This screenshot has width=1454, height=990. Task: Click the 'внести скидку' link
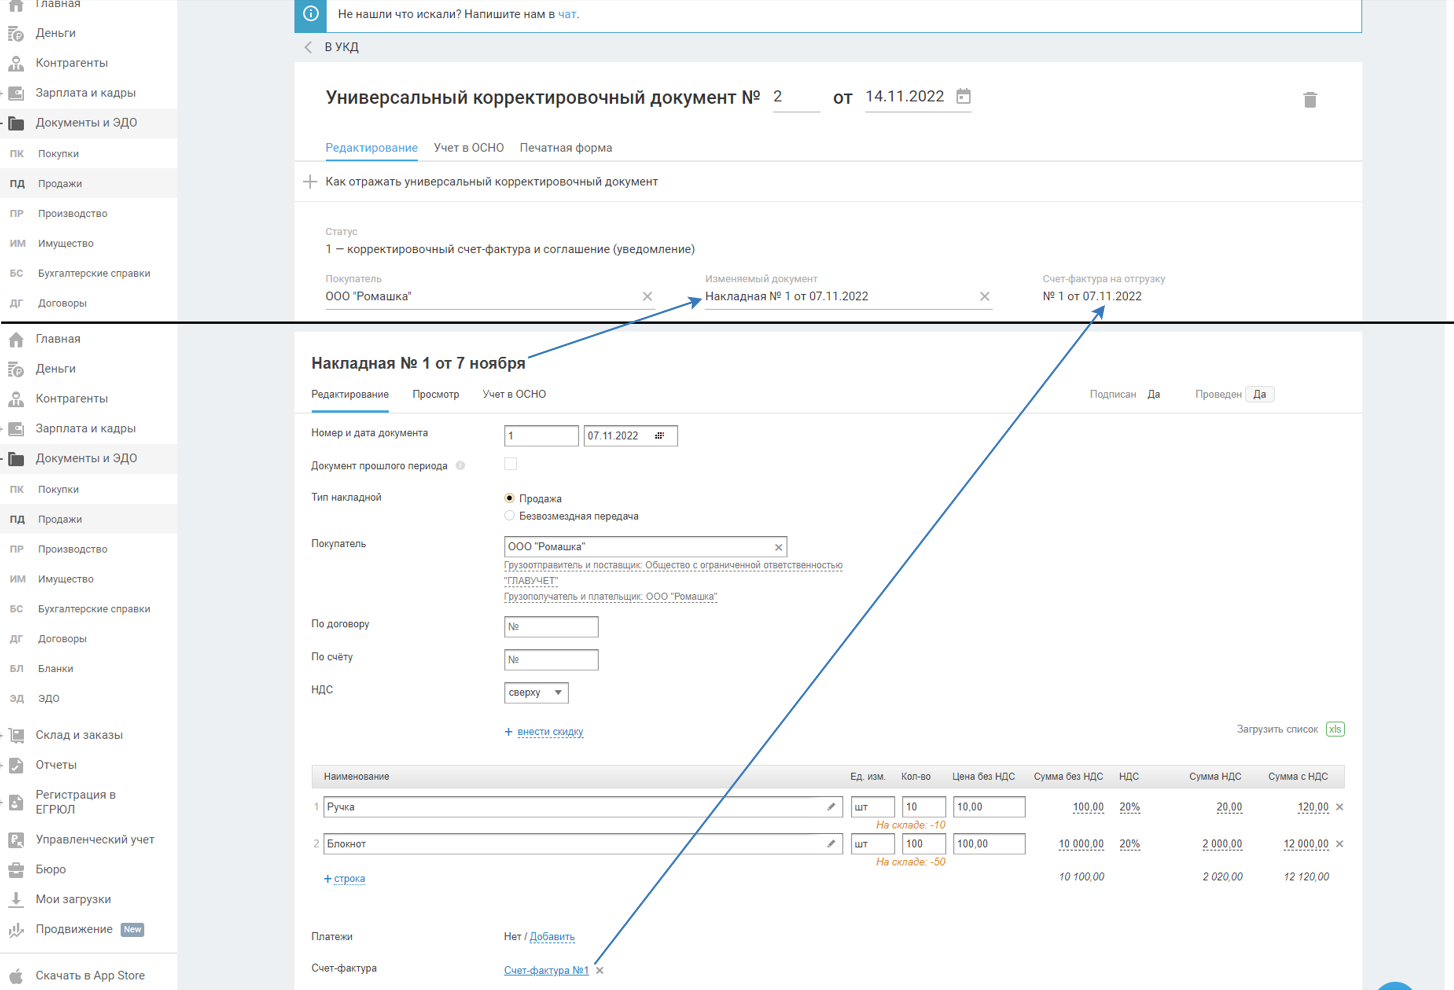coord(549,732)
